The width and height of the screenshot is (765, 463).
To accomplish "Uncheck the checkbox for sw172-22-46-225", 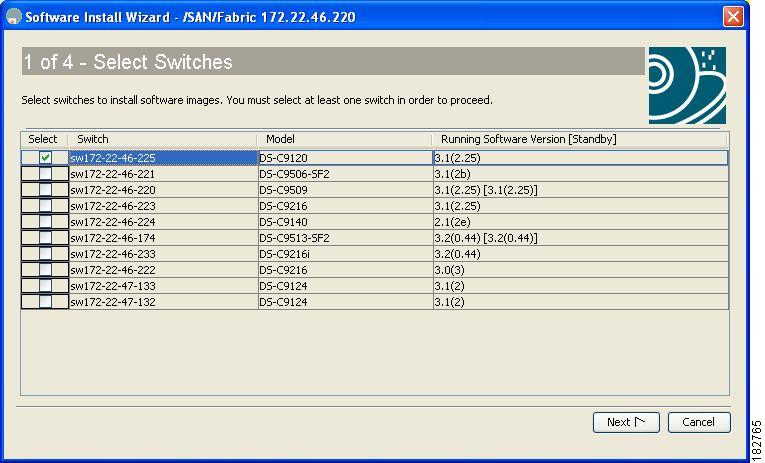I will point(45,158).
